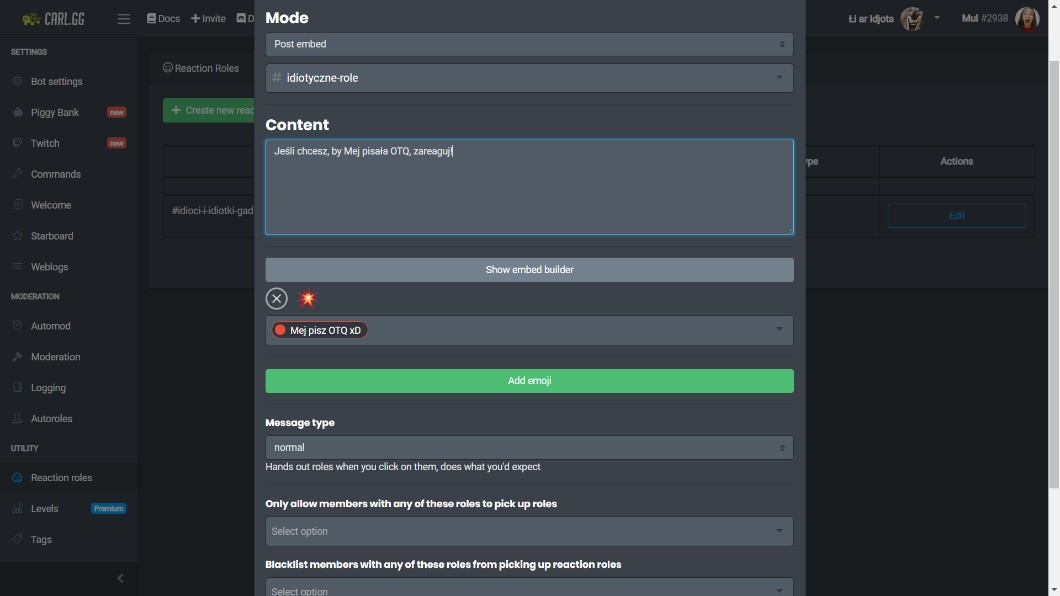Click the hamburger menu icon

(124, 19)
